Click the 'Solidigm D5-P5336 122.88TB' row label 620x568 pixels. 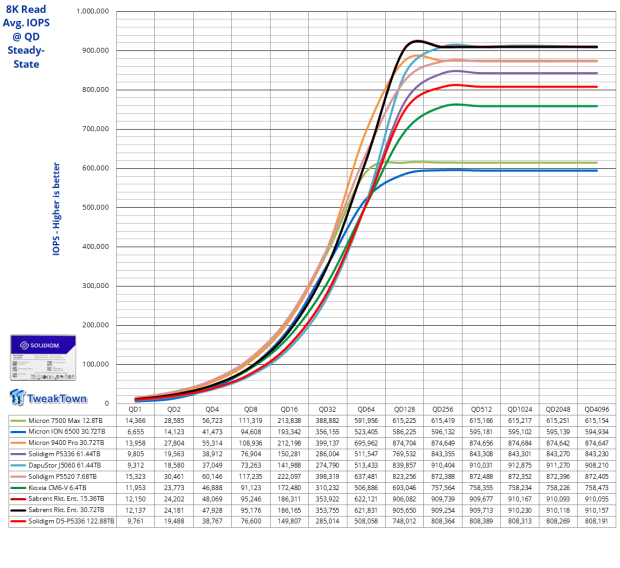click(x=71, y=521)
